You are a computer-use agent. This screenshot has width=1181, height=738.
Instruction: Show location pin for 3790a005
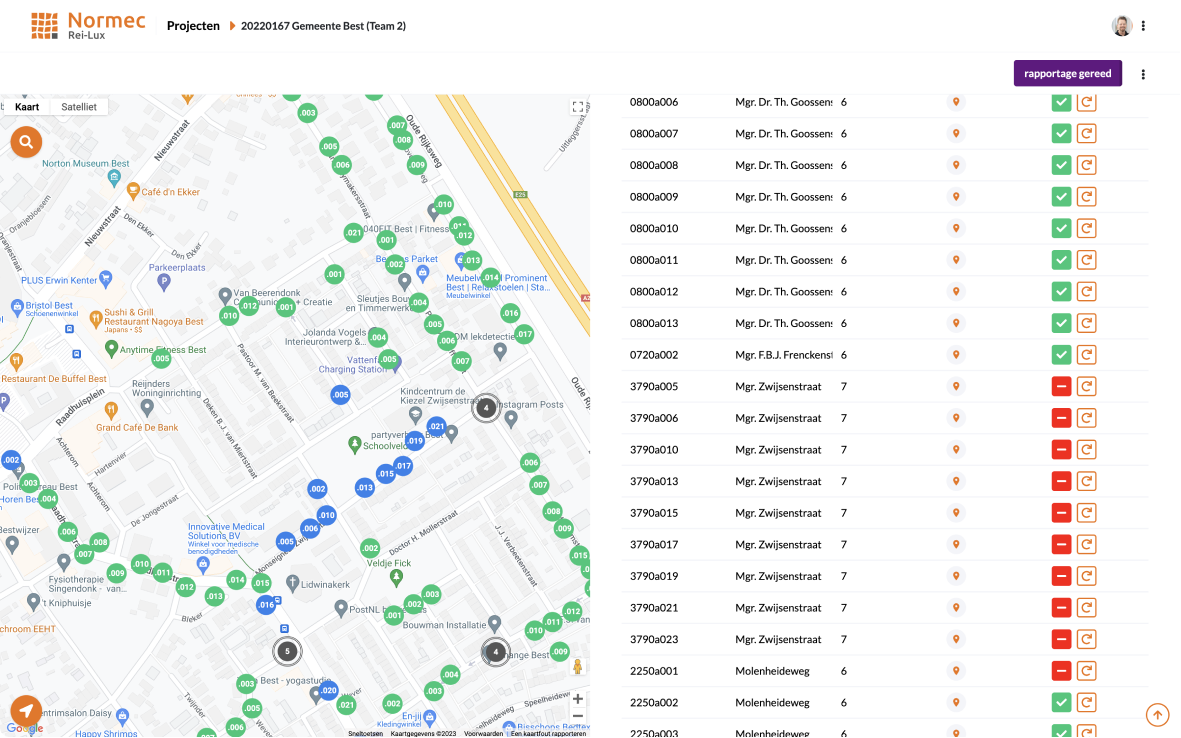[956, 386]
